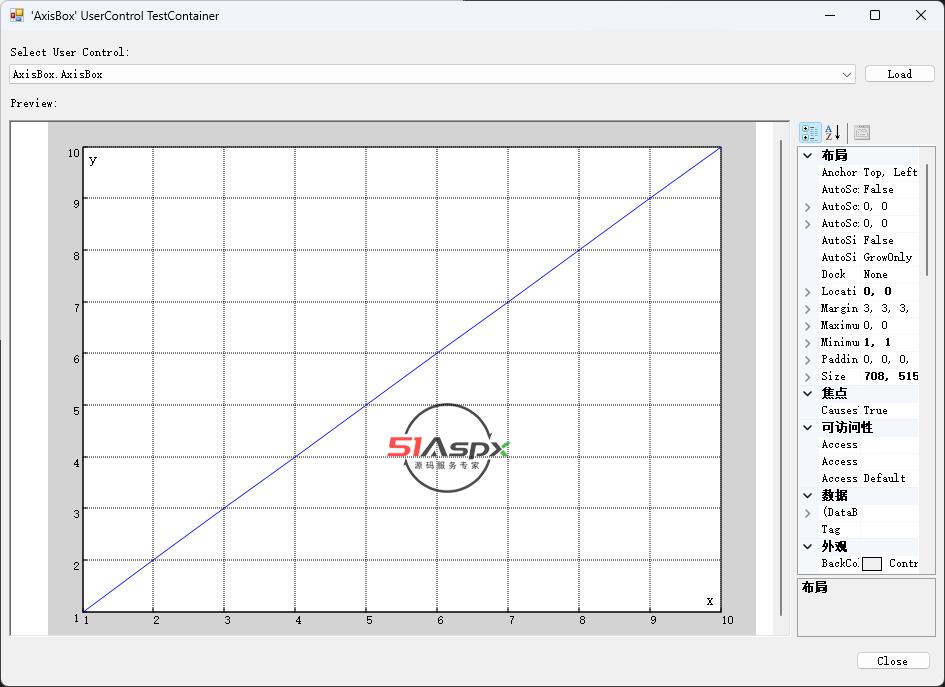Expand the Margin property row

(808, 309)
